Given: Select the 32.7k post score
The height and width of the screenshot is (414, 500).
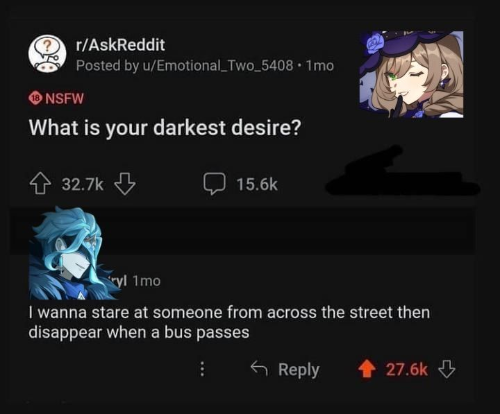Looking at the screenshot, I should pos(83,184).
